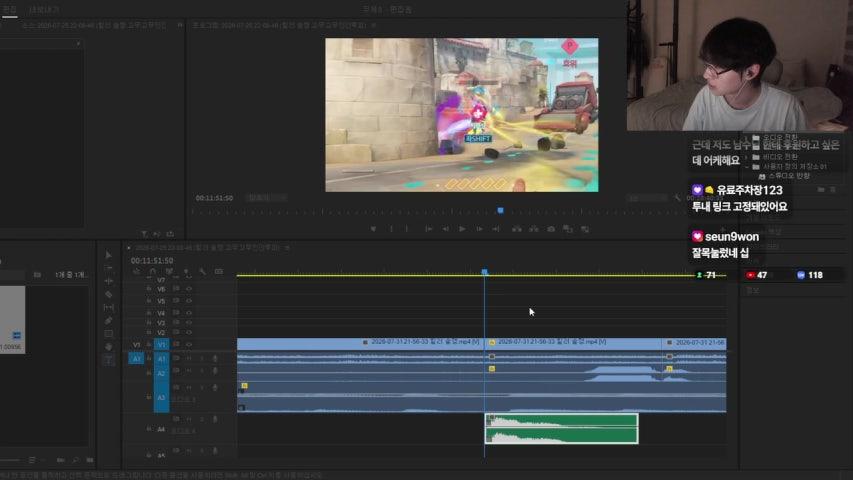Select the Razor tool
Viewport: 853px width, 480px height.
tap(108, 294)
